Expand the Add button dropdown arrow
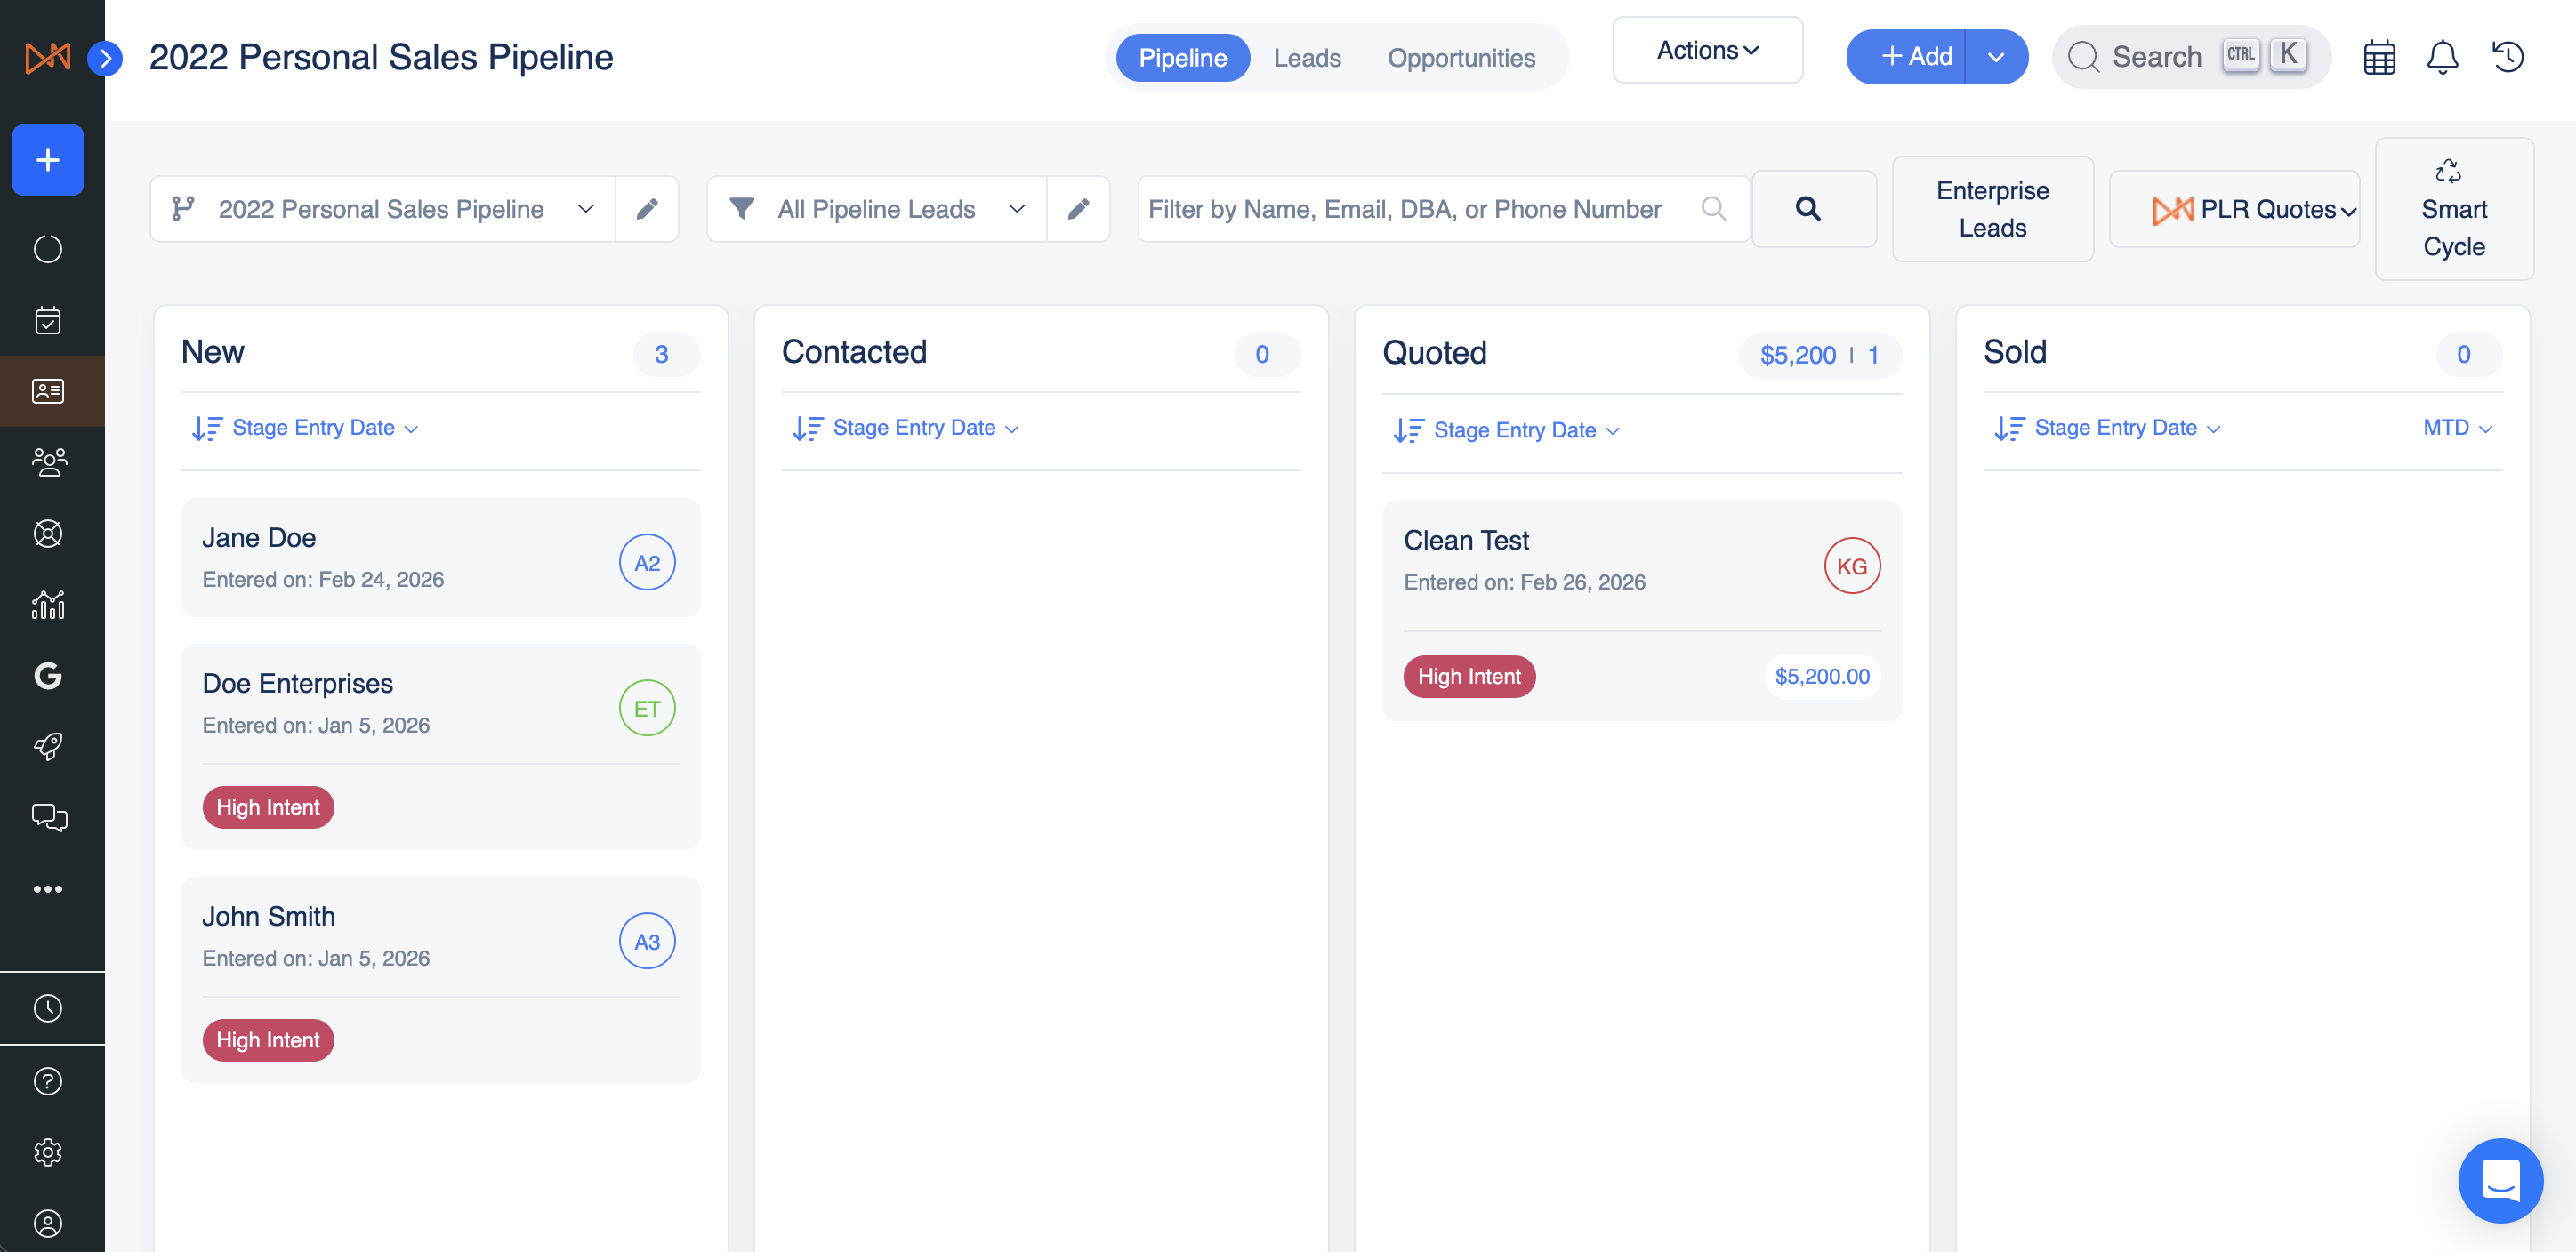 [1995, 57]
